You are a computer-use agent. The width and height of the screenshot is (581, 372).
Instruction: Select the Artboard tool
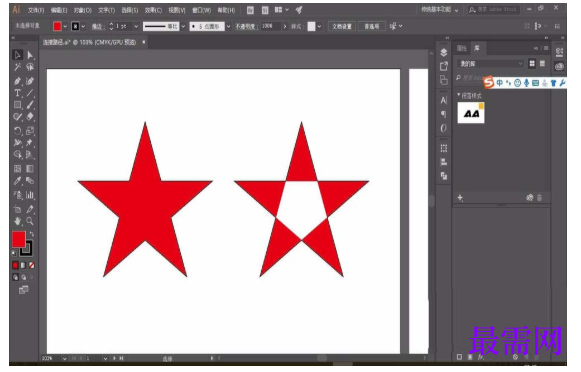point(17,209)
